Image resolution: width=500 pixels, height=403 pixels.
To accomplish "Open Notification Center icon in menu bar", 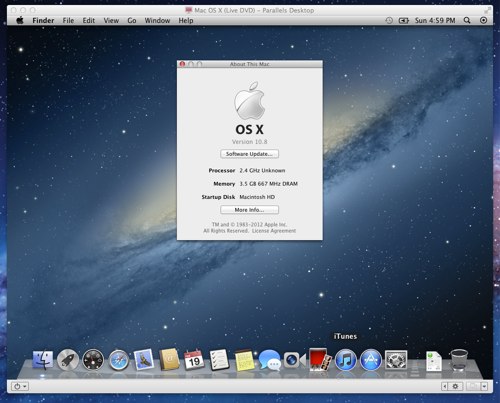I will (x=483, y=21).
